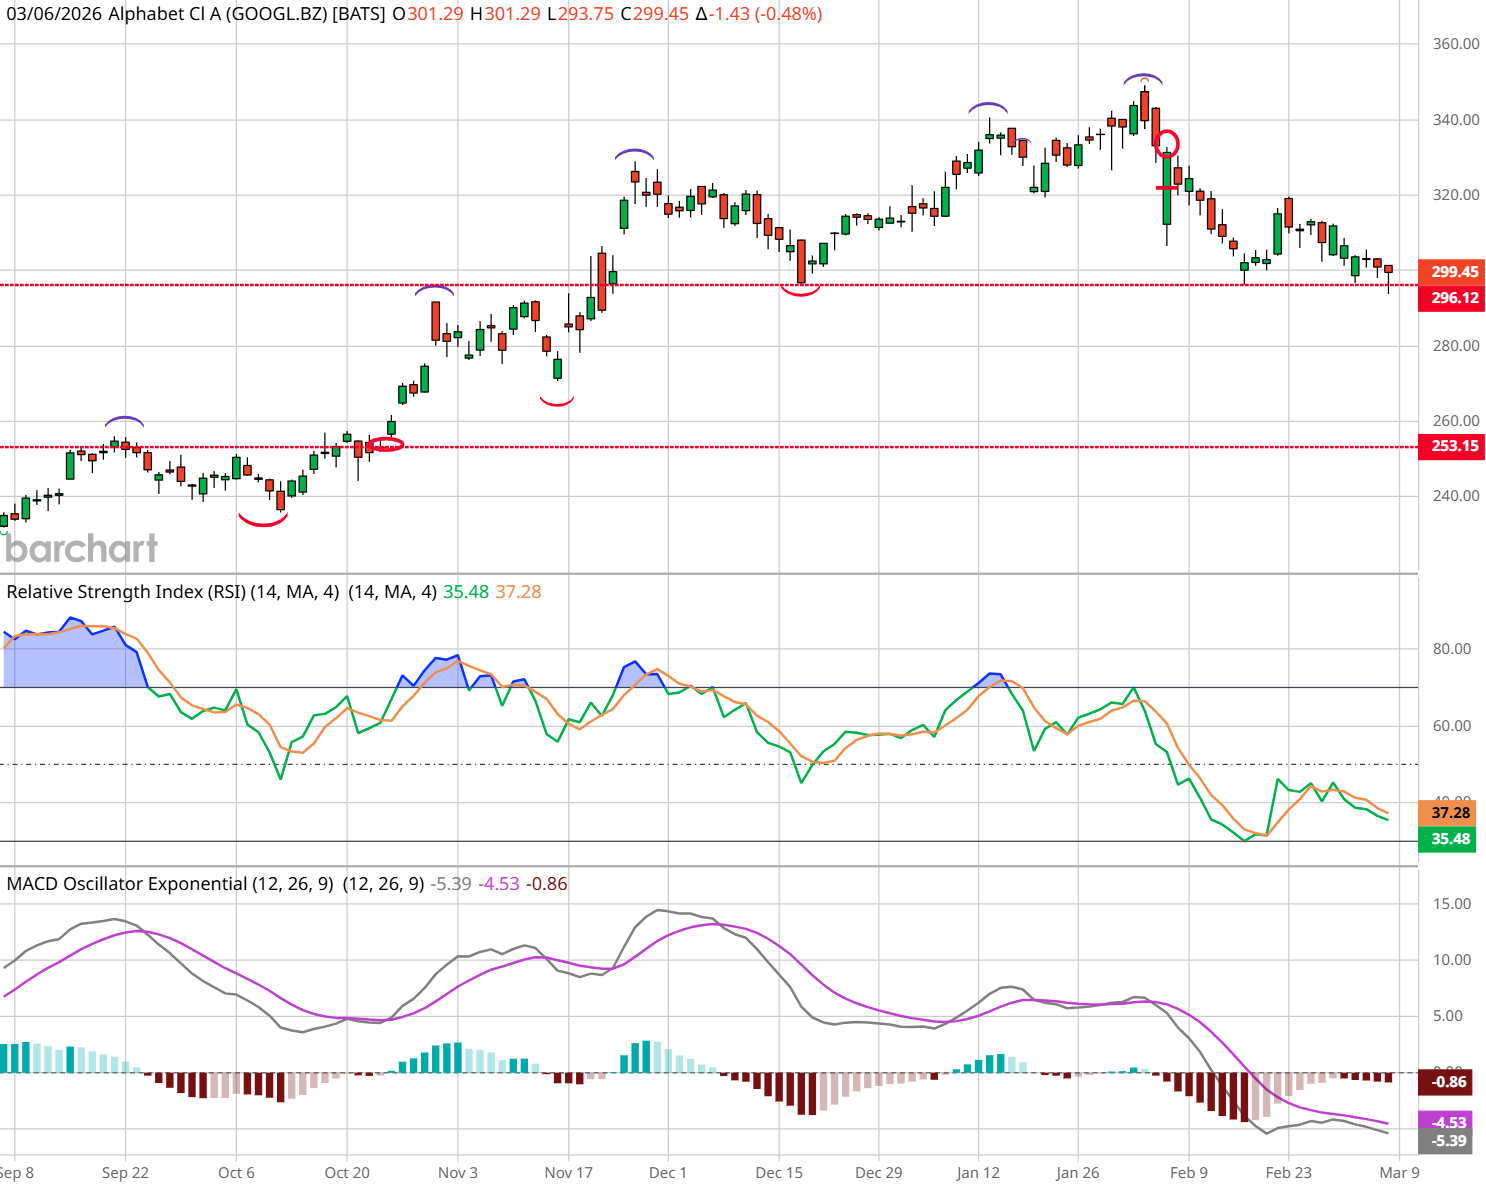The height and width of the screenshot is (1191, 1486).
Task: Click the Dec 1 date axis label
Action: 668,1173
